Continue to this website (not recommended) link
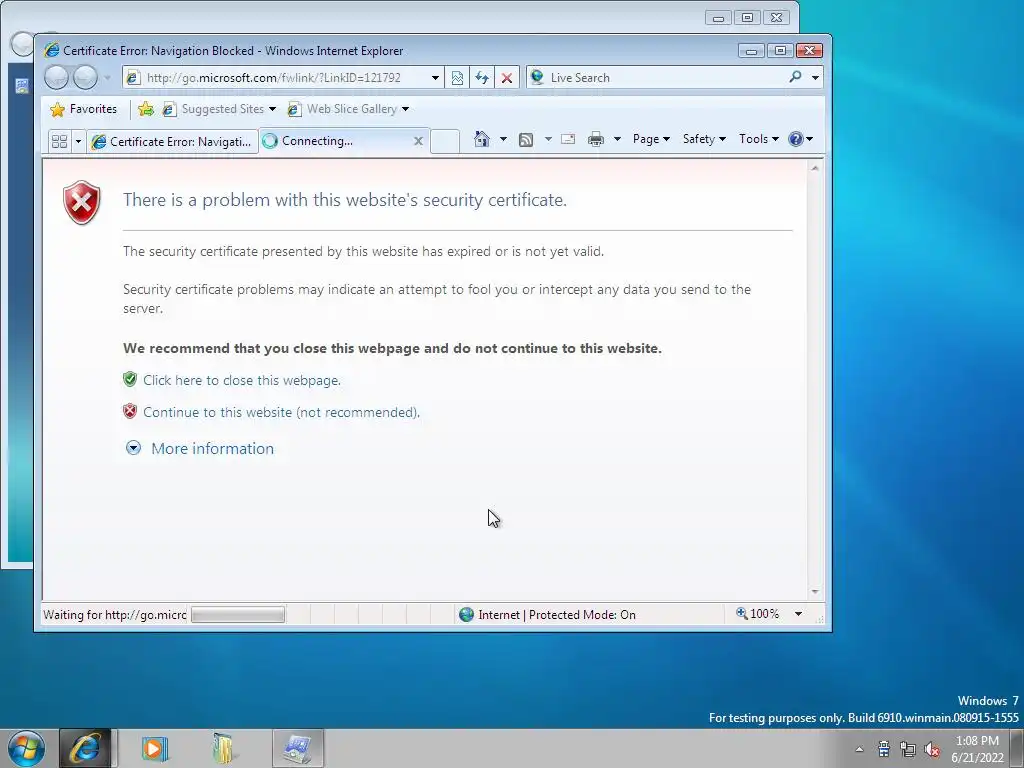 [x=281, y=412]
